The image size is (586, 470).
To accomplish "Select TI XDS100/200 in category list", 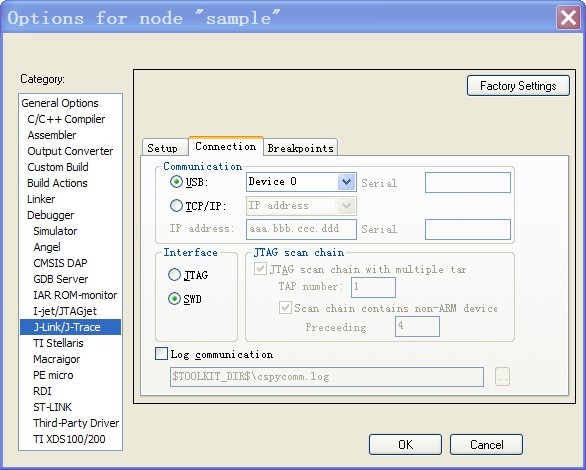I will tap(69, 439).
